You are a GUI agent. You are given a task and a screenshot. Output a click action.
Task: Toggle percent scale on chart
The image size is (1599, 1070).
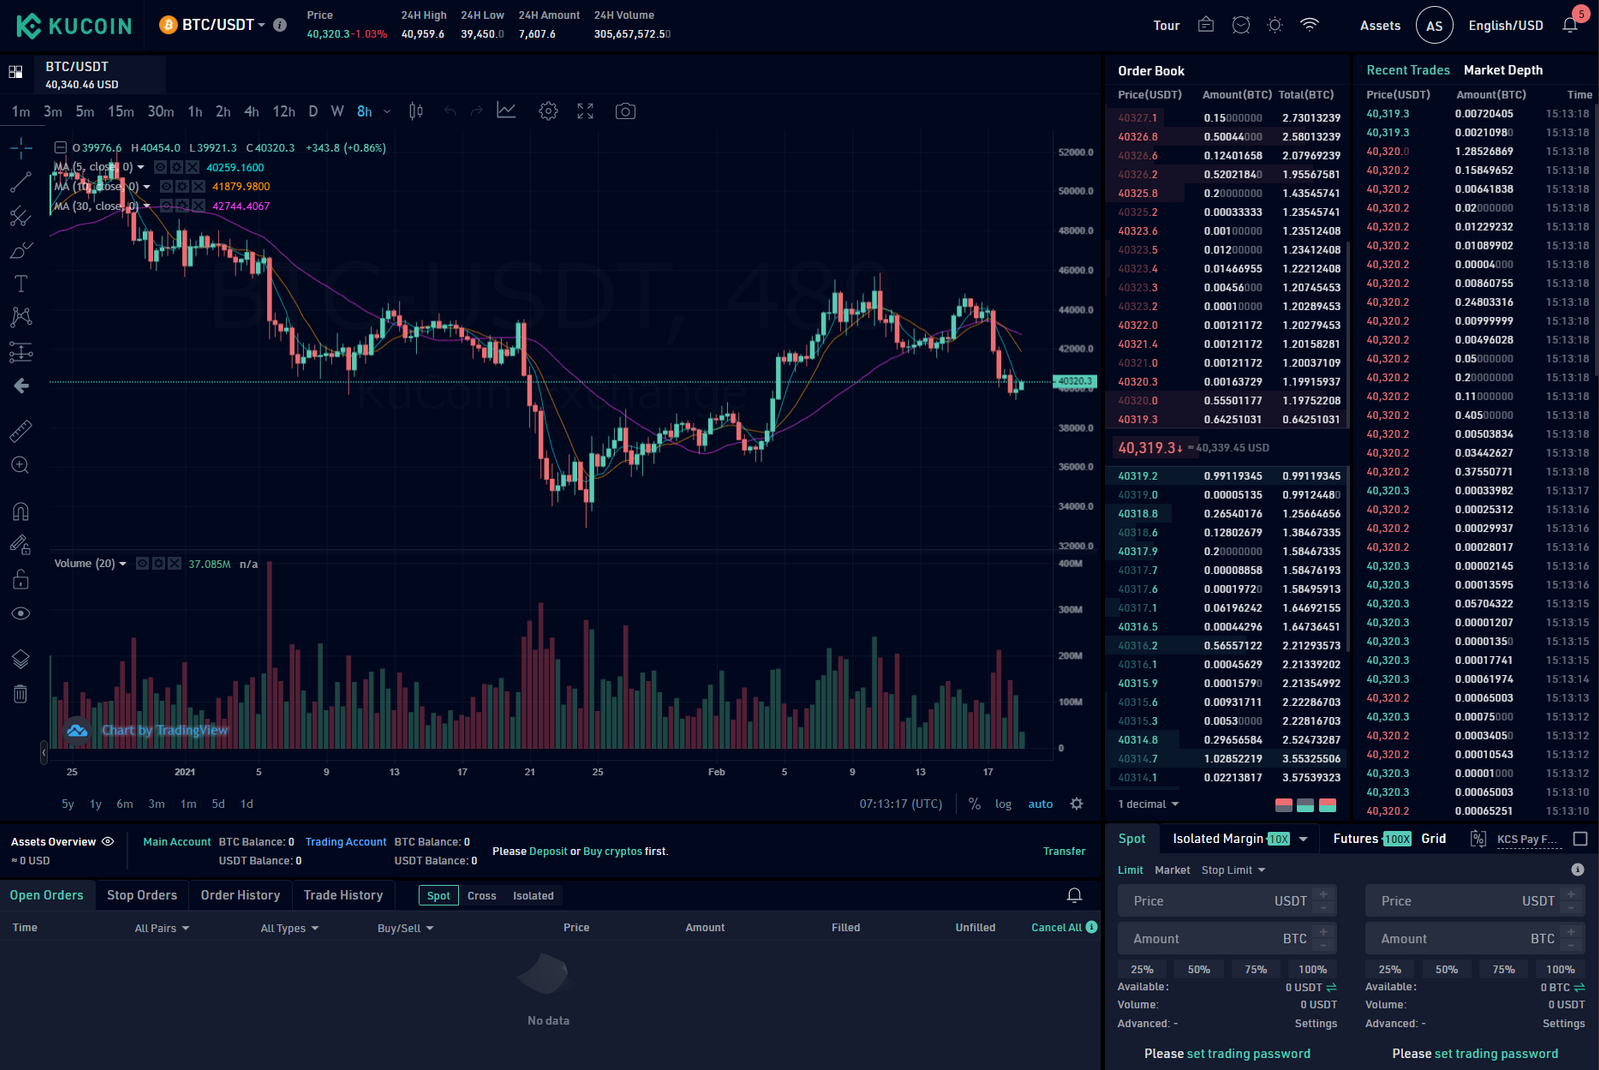974,804
